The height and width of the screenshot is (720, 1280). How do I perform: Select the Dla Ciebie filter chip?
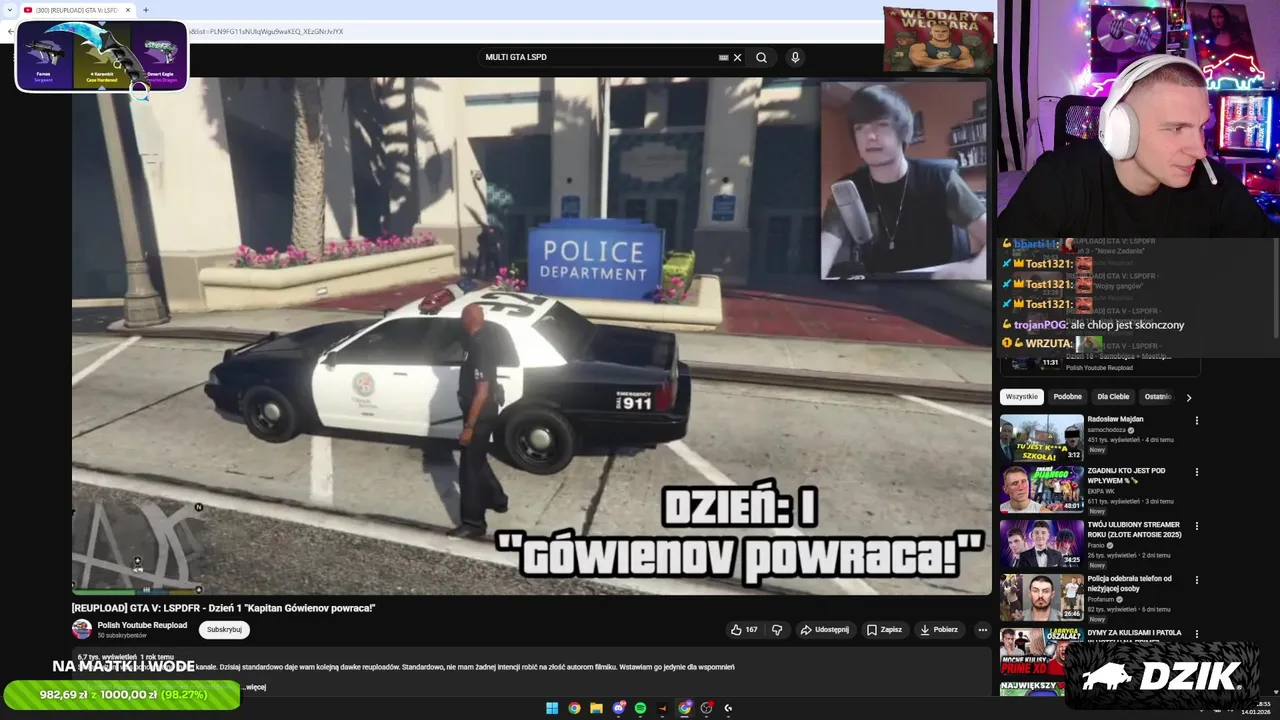pyautogui.click(x=1113, y=397)
